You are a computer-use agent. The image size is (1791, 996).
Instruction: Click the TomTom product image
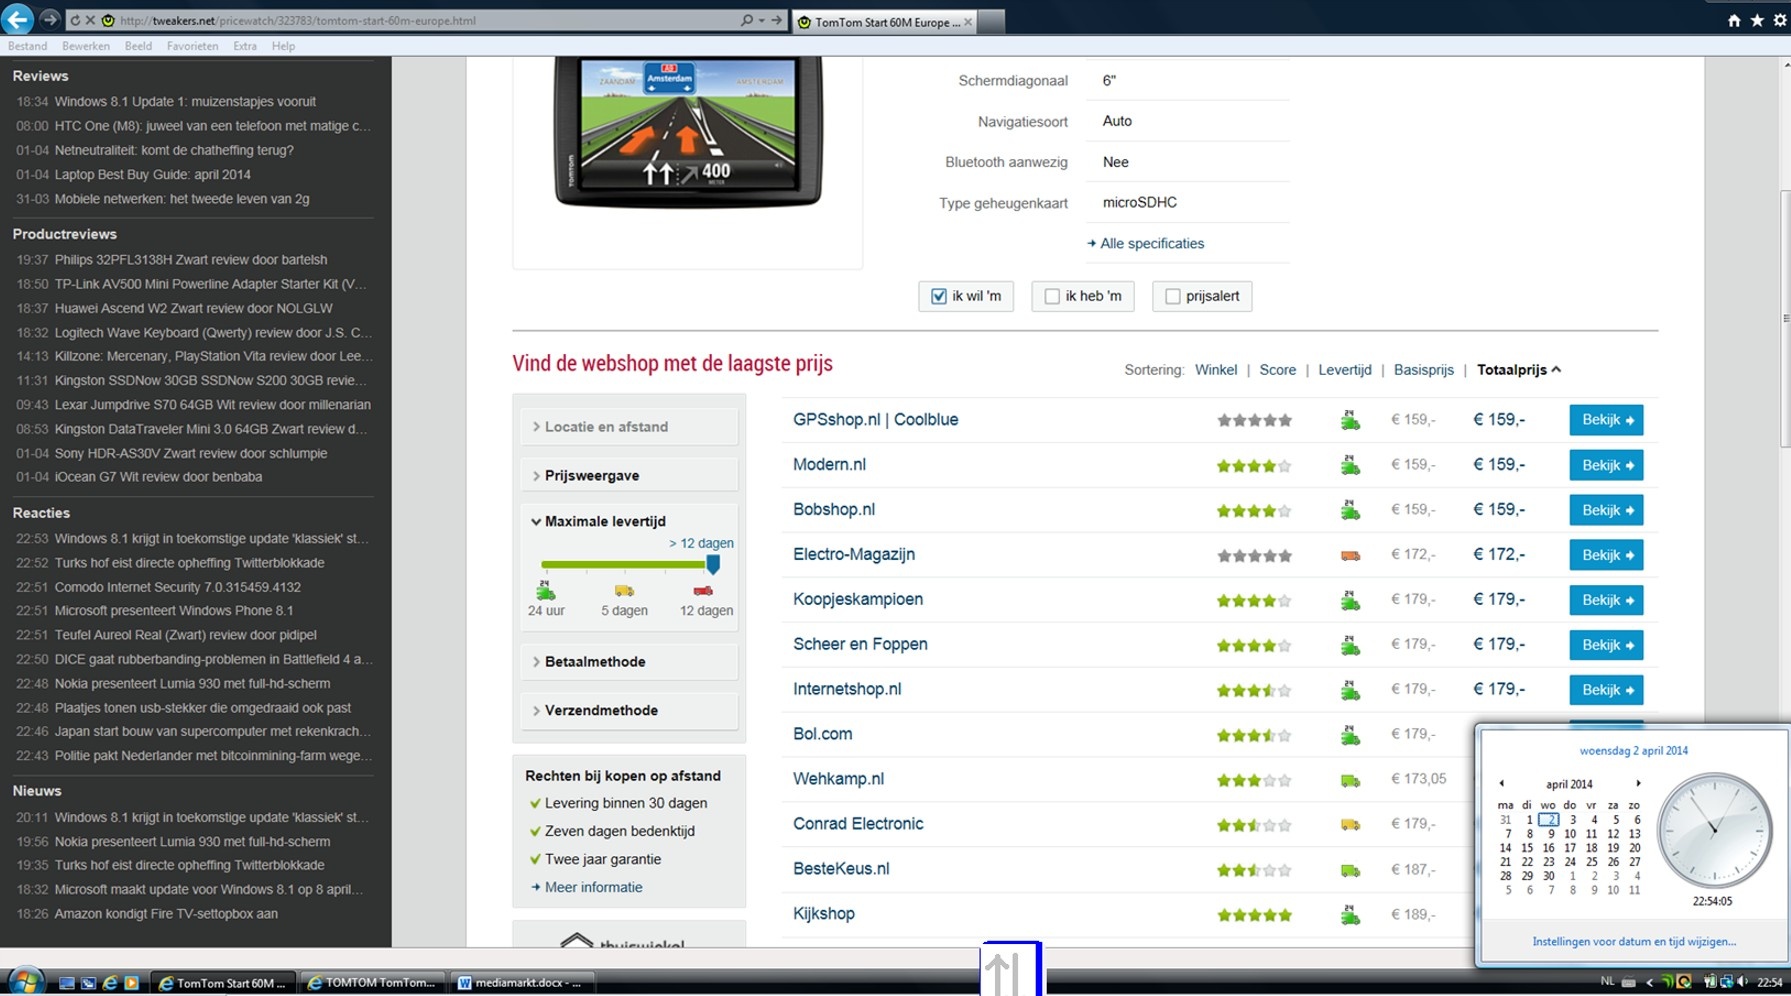[688, 131]
